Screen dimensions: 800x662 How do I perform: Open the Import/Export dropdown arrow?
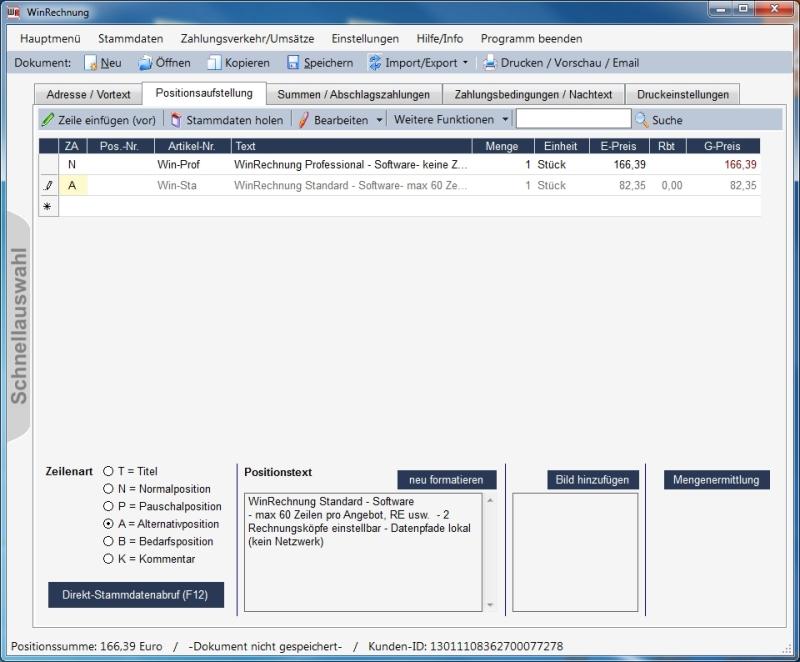465,63
